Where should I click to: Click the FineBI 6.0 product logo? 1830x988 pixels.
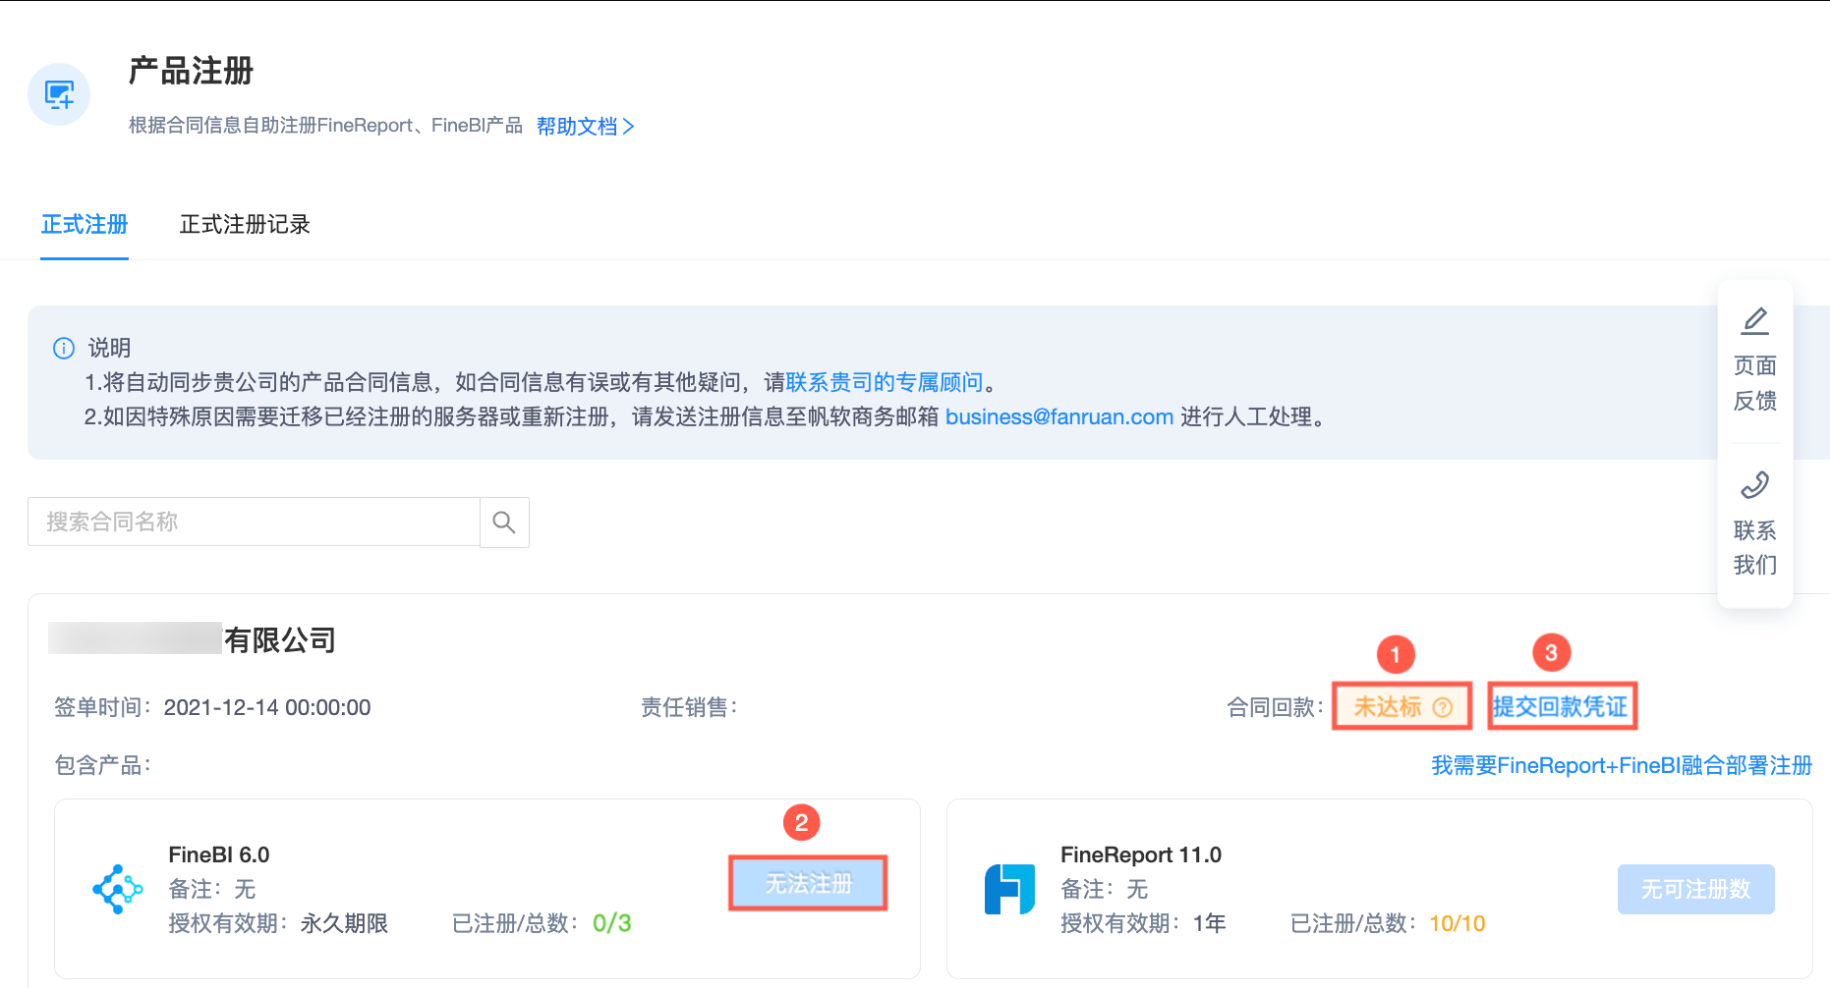point(117,889)
